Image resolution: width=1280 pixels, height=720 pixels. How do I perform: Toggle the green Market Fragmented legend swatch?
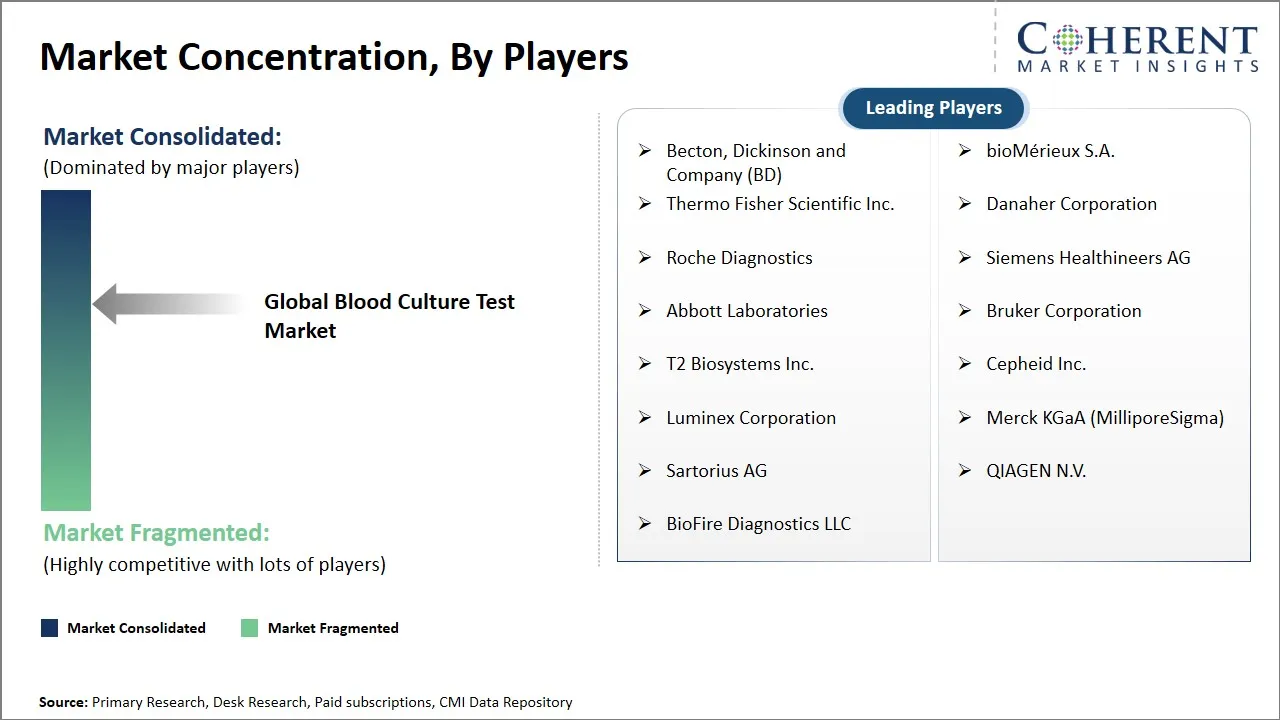248,627
